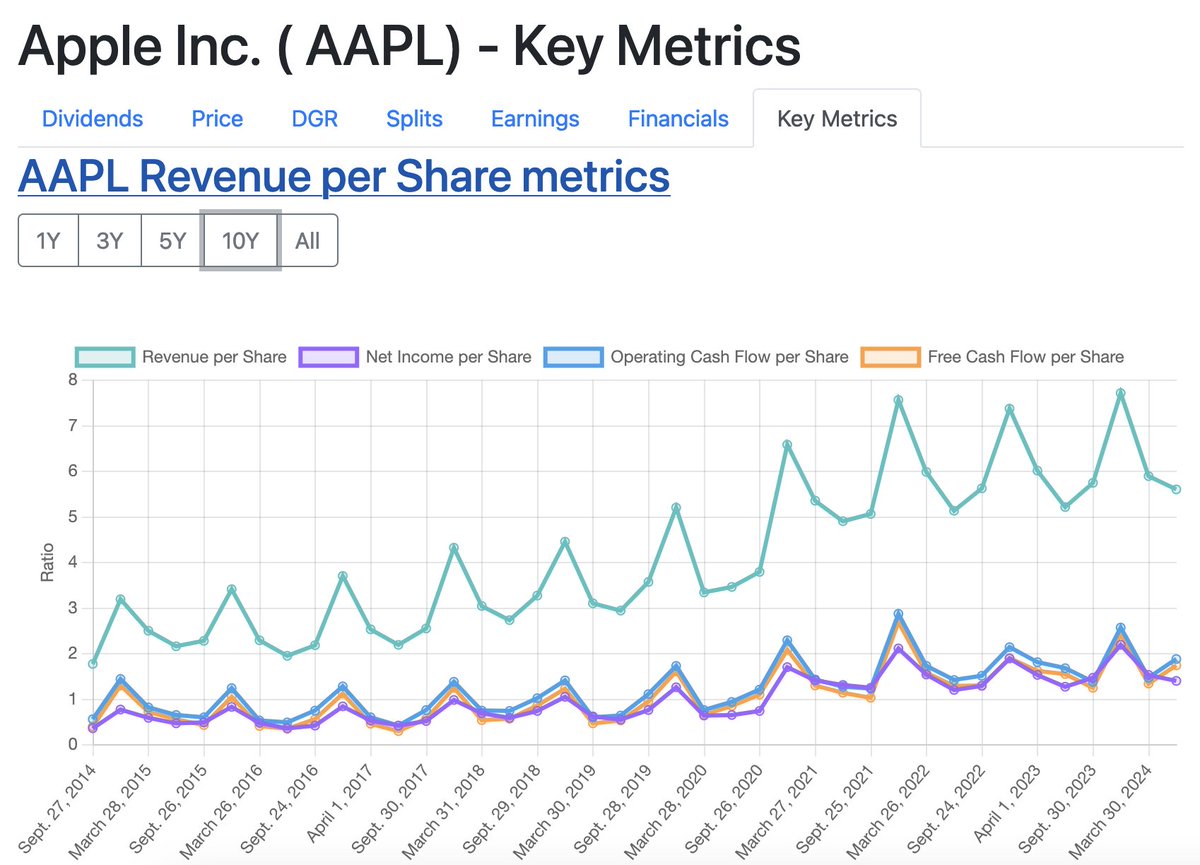The width and height of the screenshot is (1200, 865).
Task: Click the Revenue per Share legend label
Action: (x=214, y=357)
